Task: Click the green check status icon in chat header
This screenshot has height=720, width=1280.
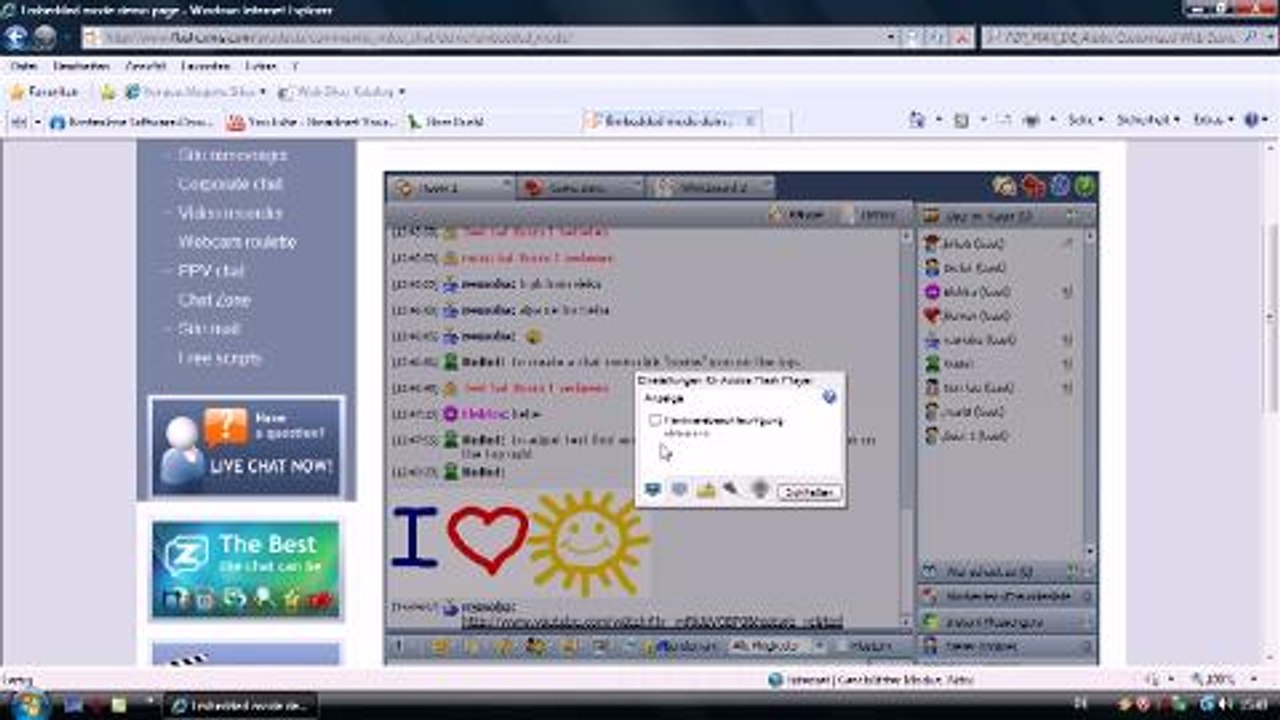Action: (x=1085, y=186)
